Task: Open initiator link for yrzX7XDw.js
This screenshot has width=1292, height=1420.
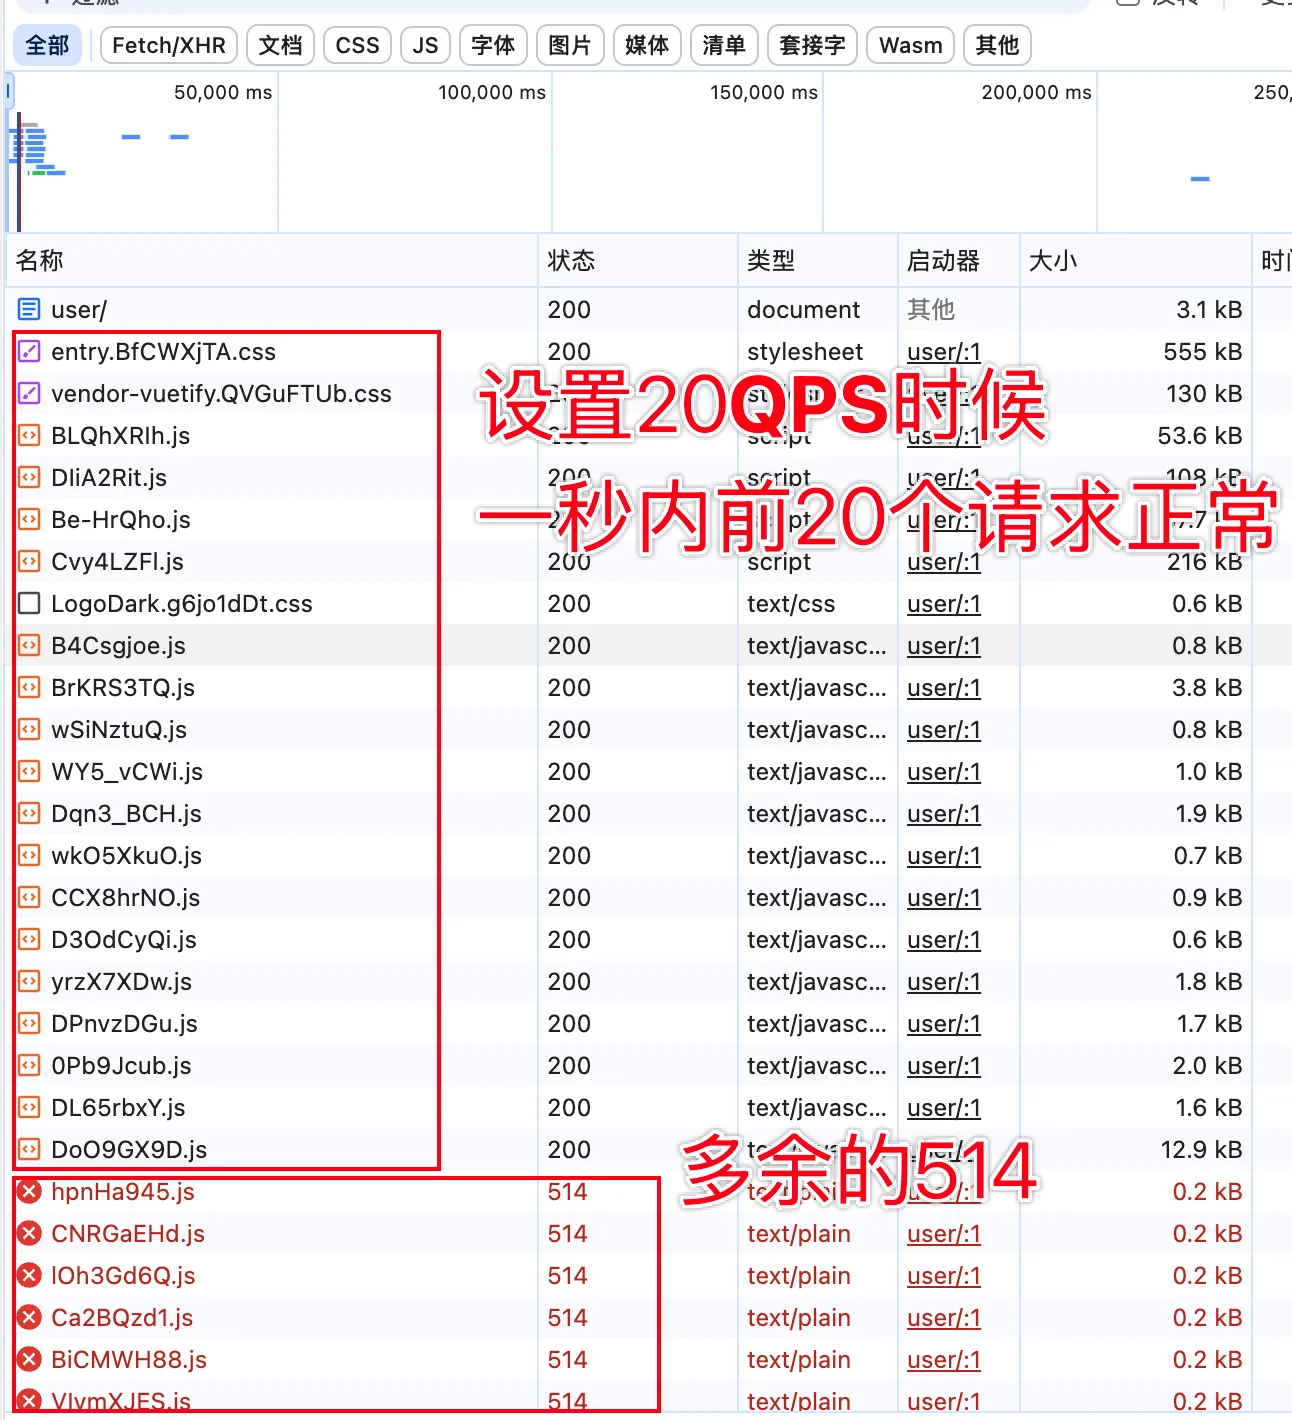Action: [944, 982]
